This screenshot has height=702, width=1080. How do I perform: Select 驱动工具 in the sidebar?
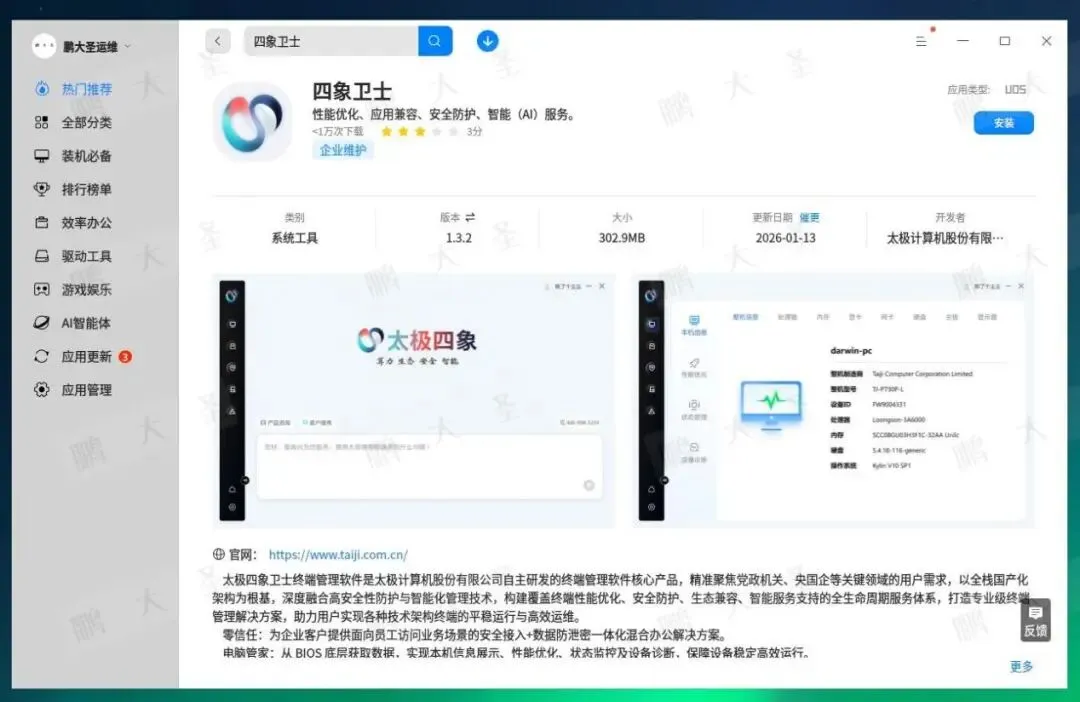[87, 256]
